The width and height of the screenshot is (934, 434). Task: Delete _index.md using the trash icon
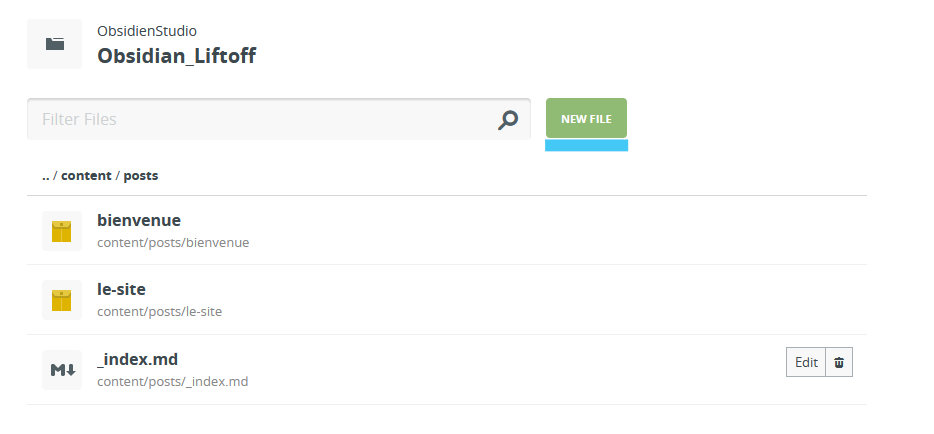(839, 362)
